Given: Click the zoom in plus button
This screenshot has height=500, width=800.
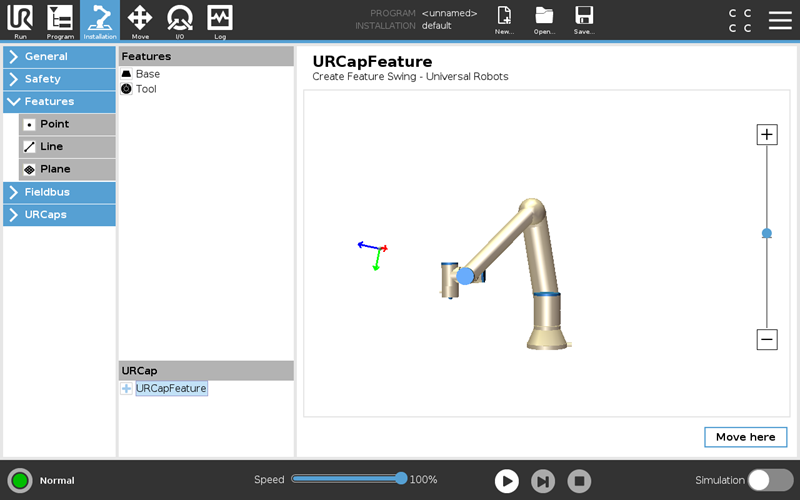Looking at the screenshot, I should click(x=767, y=135).
